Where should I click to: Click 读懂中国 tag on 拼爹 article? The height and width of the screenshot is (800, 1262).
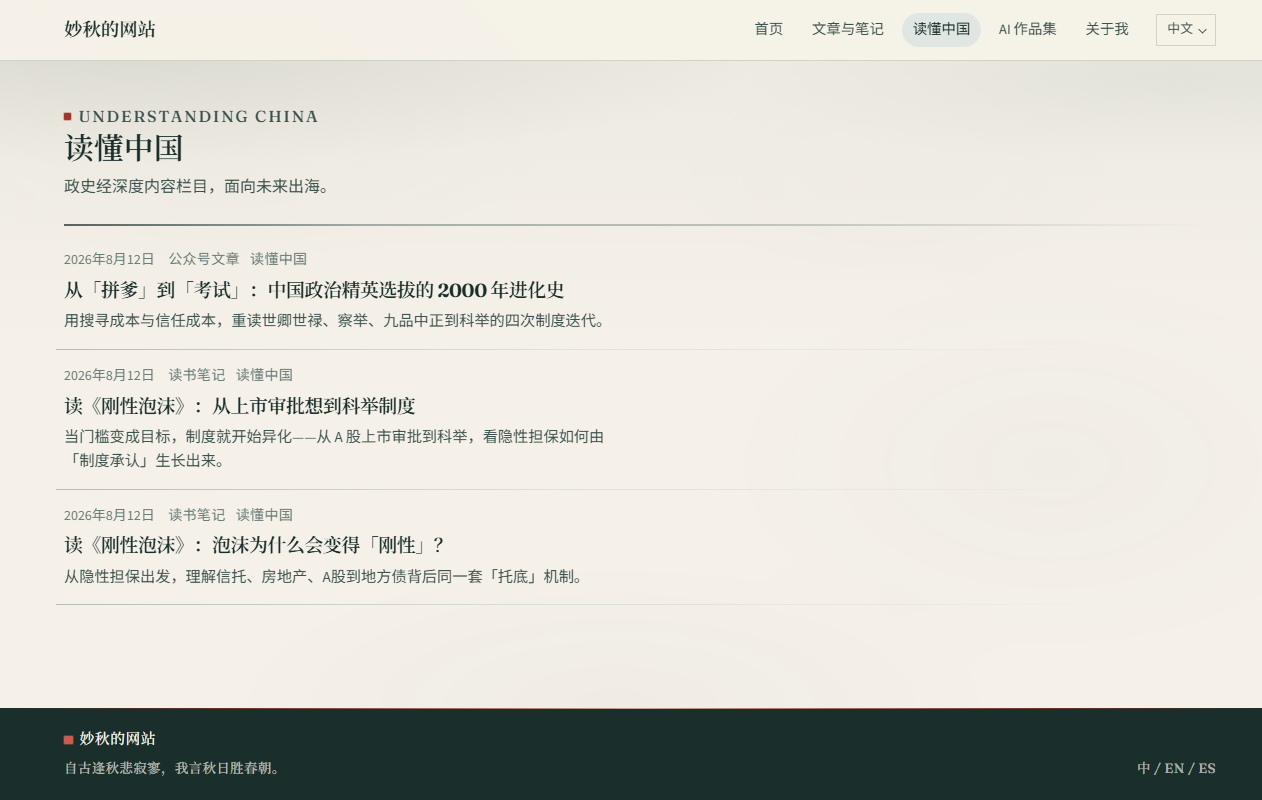pos(279,259)
